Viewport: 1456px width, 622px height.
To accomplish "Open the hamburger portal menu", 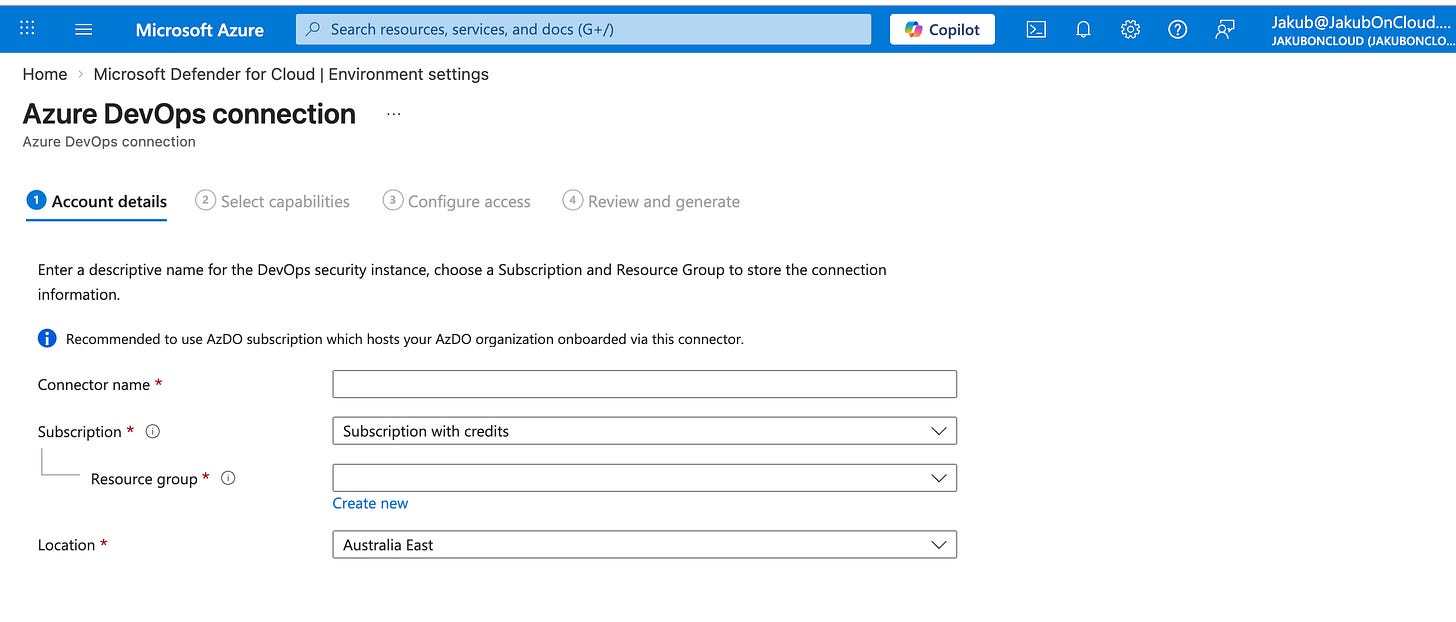I will pos(84,29).
